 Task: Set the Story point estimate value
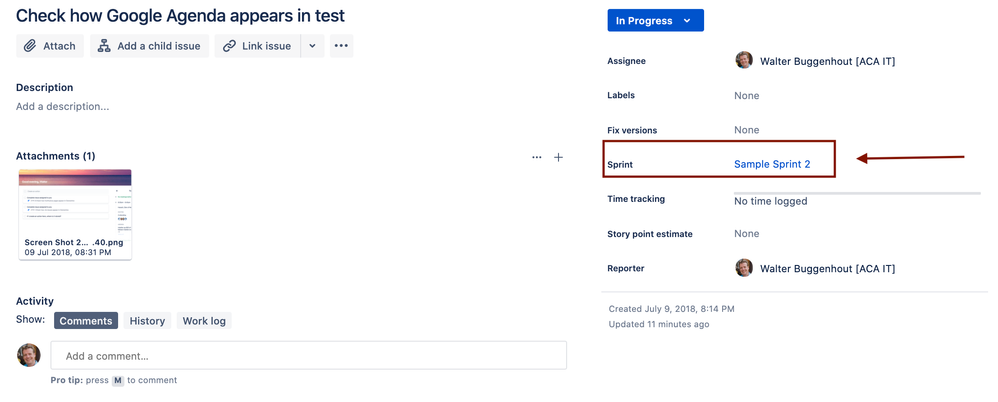coord(747,233)
